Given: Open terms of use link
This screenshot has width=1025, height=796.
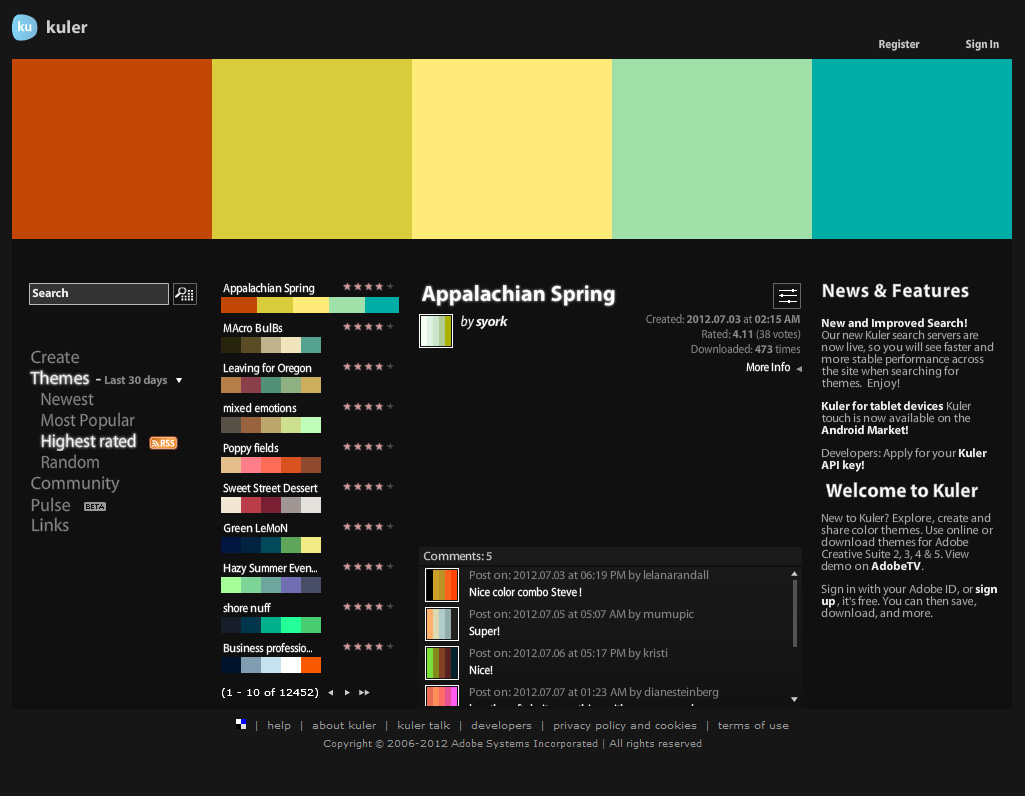Looking at the screenshot, I should pos(753,725).
